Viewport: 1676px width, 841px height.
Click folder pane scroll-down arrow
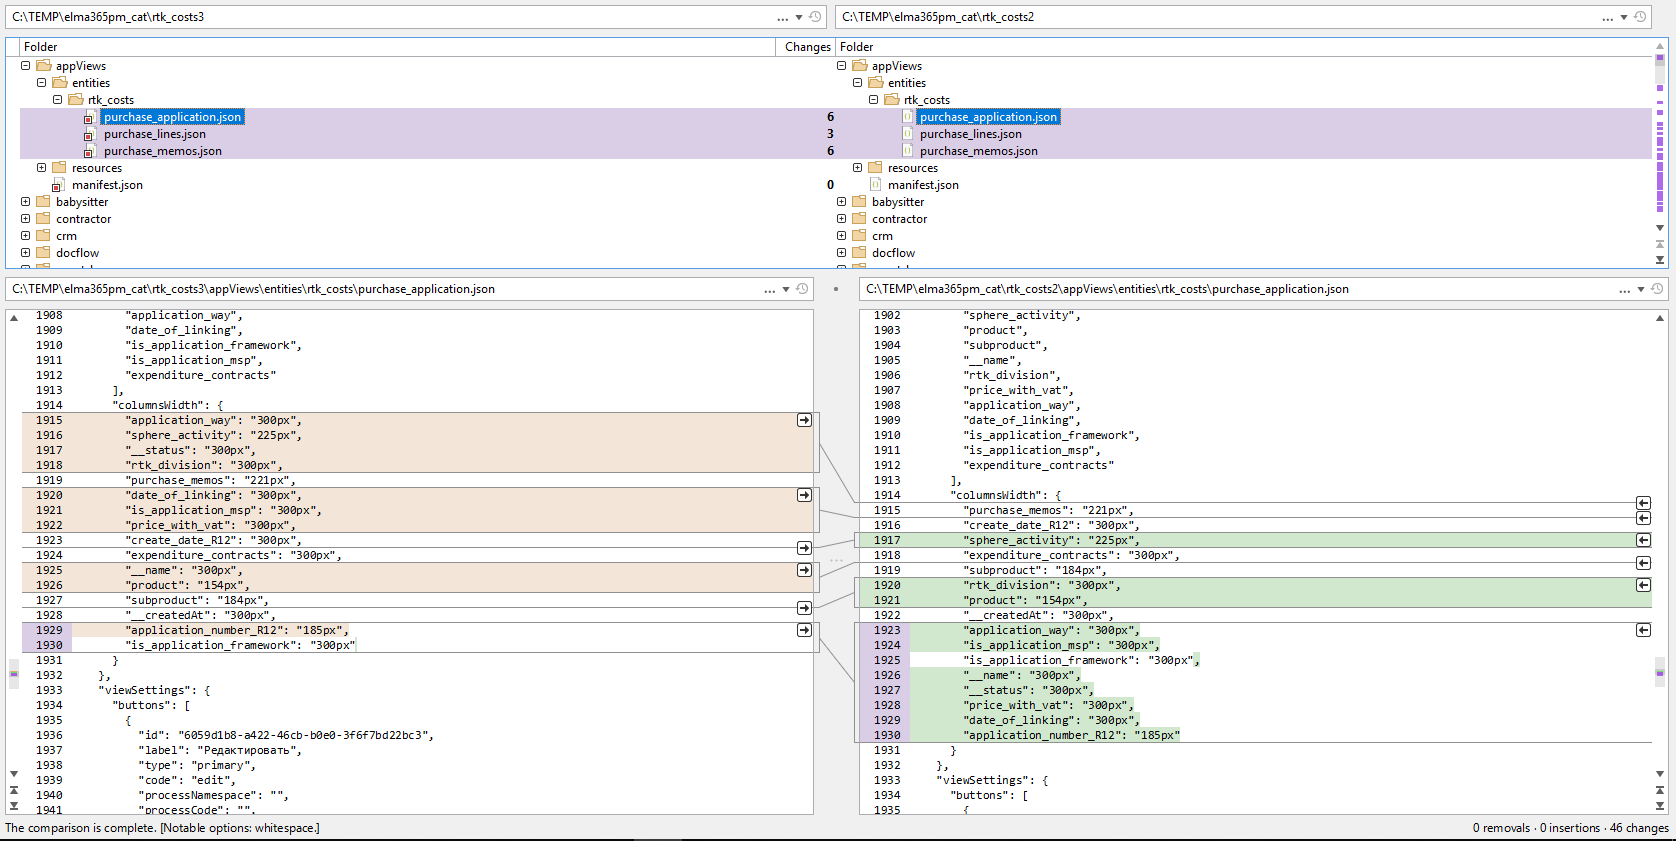click(x=1660, y=228)
